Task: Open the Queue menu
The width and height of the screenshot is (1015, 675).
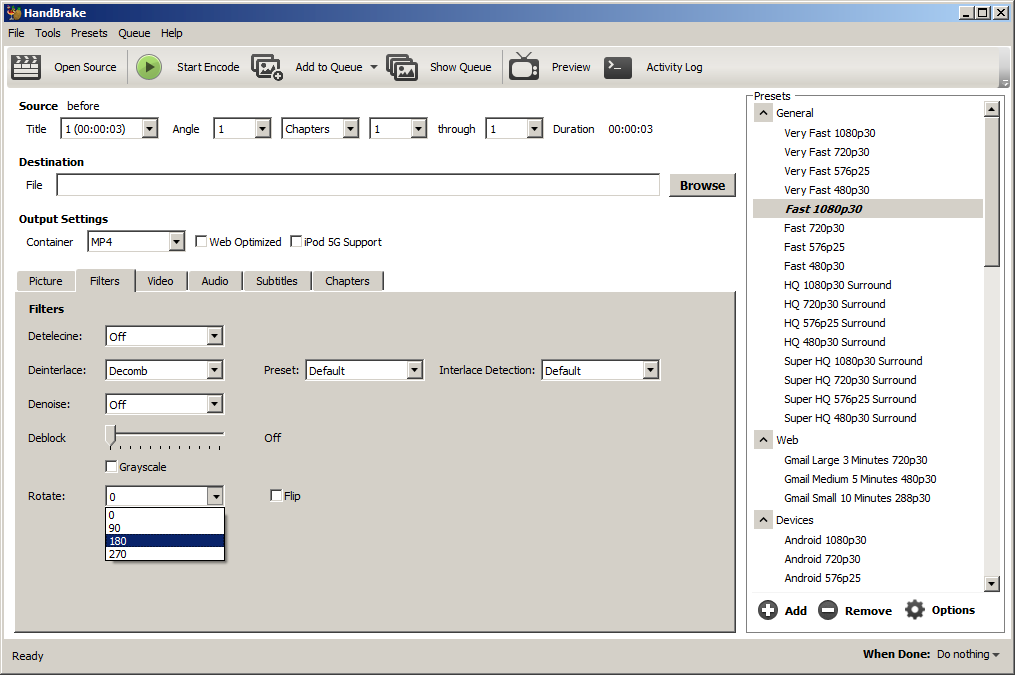Action: click(134, 33)
